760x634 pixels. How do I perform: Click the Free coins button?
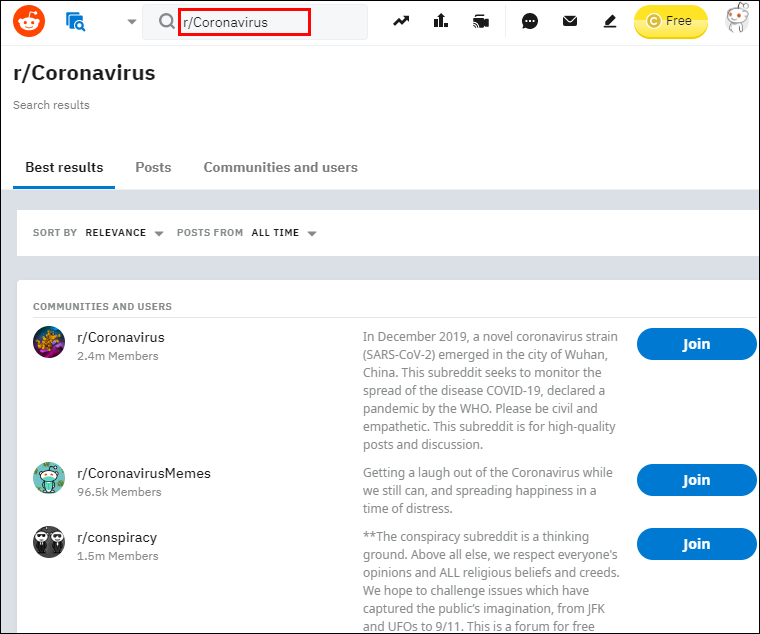pyautogui.click(x=670, y=21)
